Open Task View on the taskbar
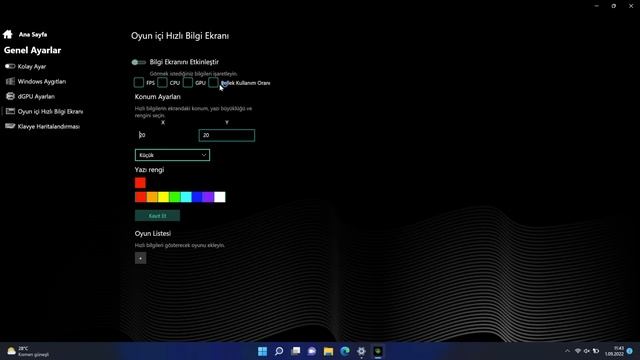This screenshot has width=640, height=360. tap(296, 351)
